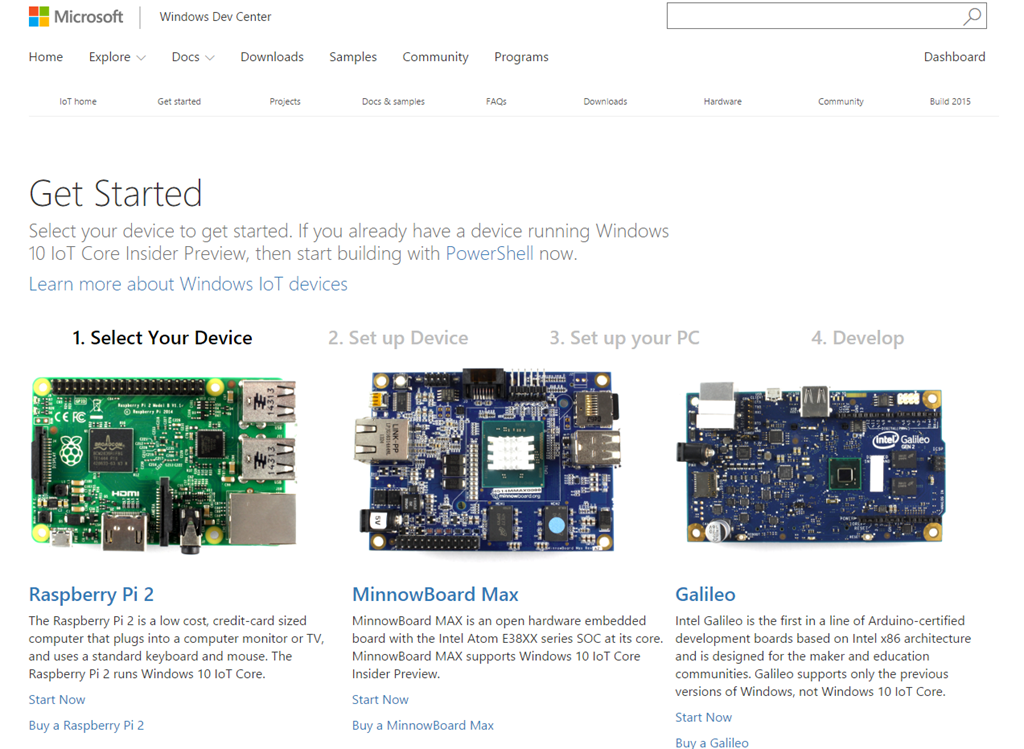Open the Buy a MinnowBoard Max link
Screen dimensions: 1024x749
423,725
